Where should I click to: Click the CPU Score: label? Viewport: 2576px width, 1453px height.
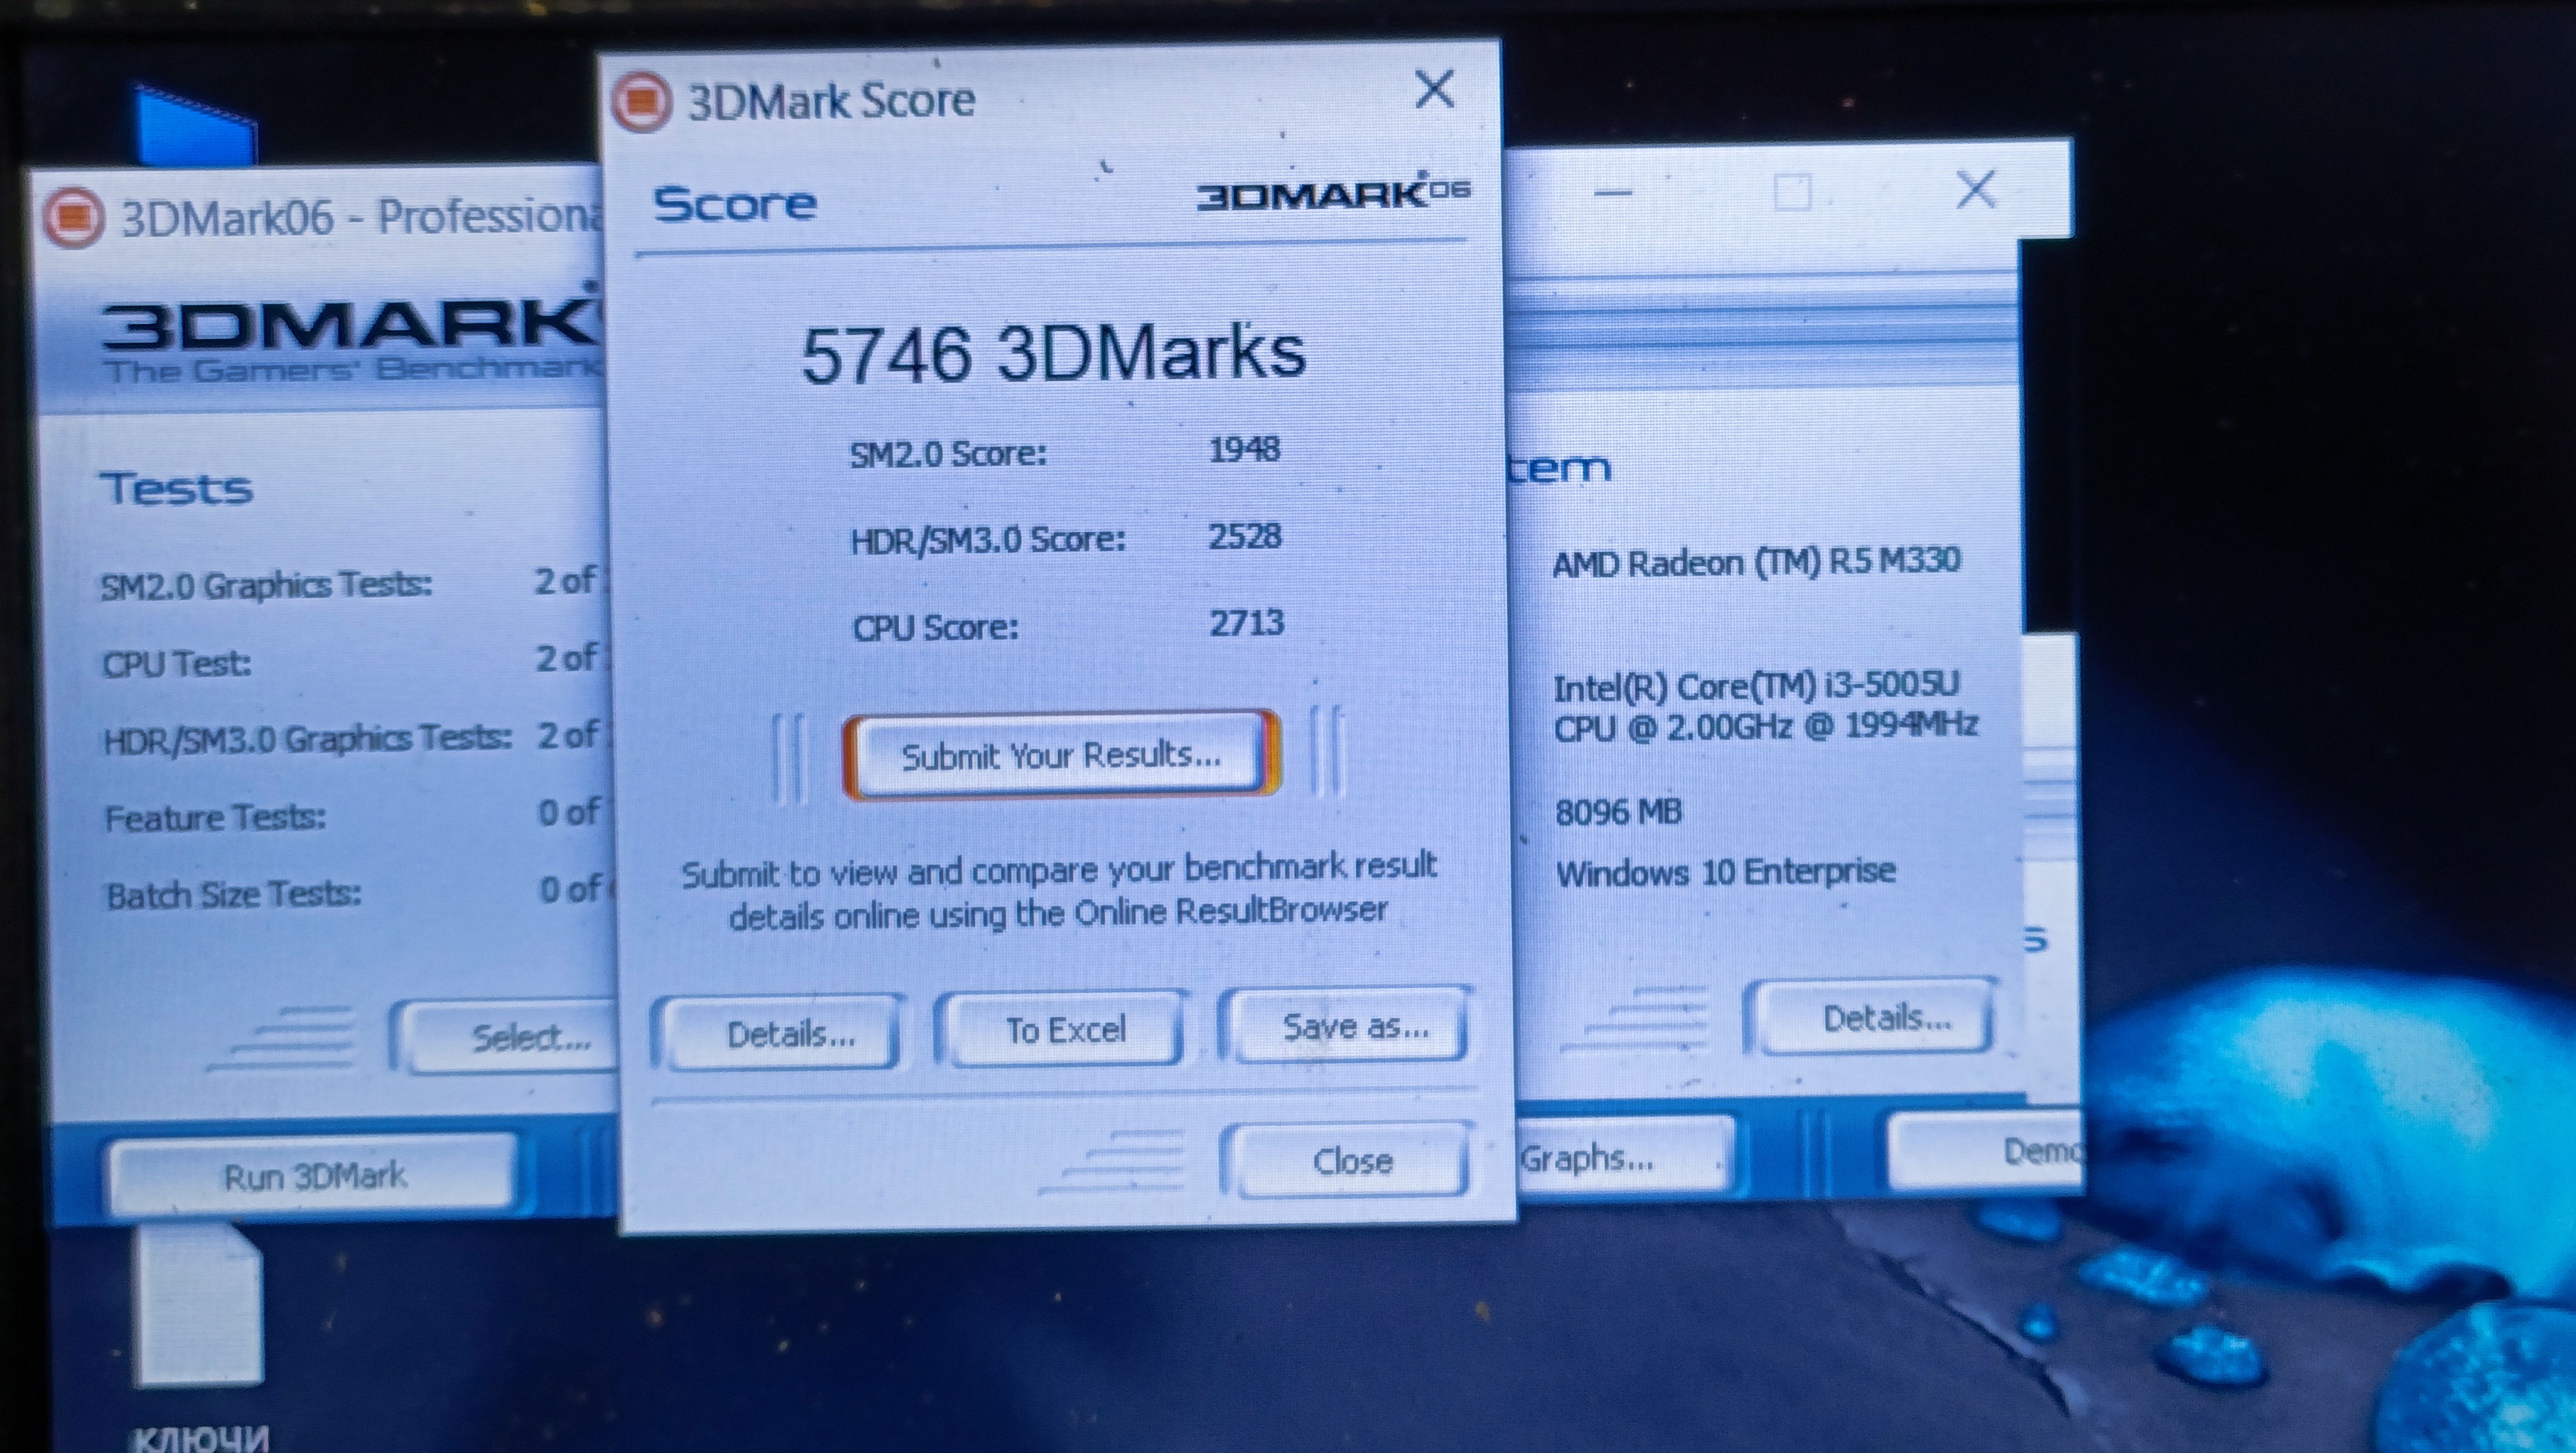coord(935,628)
